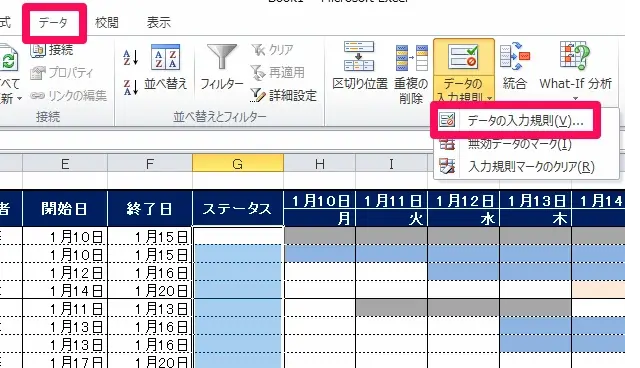Select column I header

tap(391, 164)
